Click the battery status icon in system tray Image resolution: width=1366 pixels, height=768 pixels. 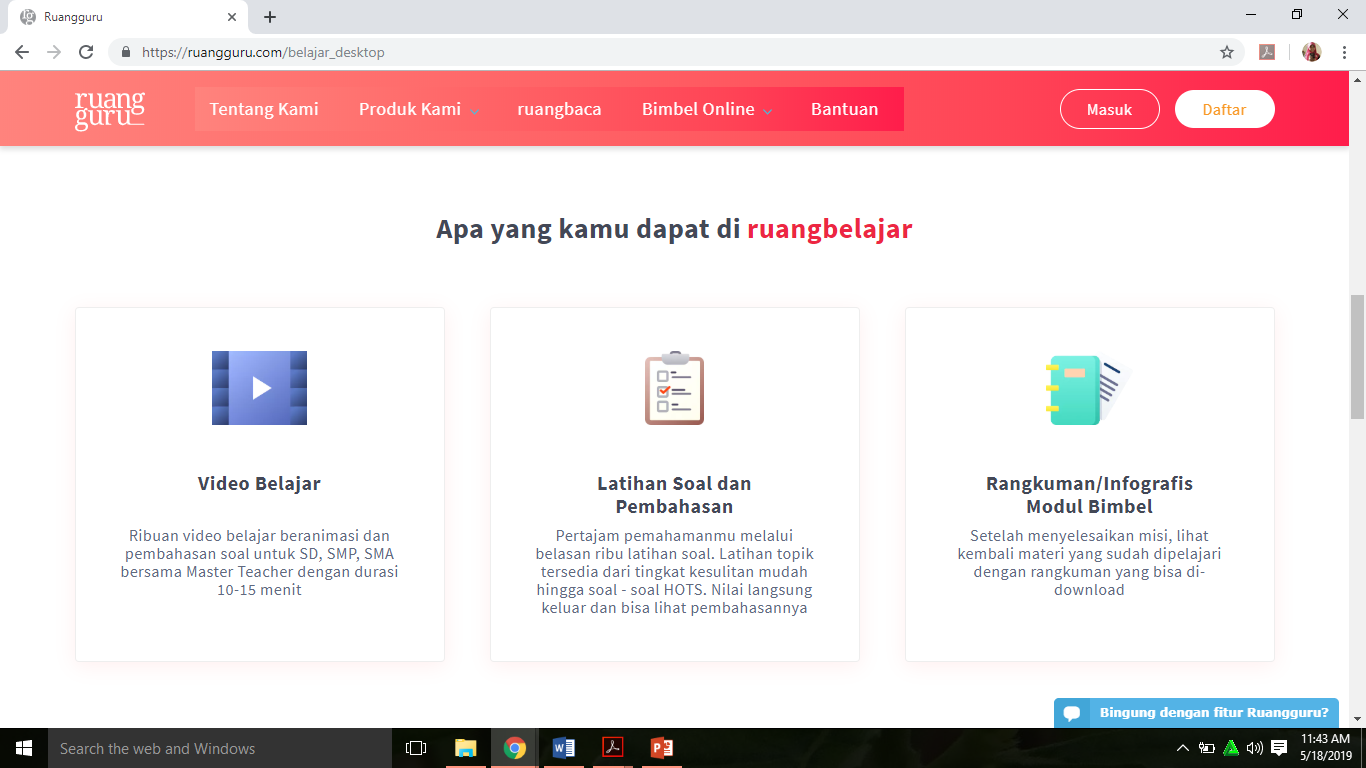(x=1207, y=748)
